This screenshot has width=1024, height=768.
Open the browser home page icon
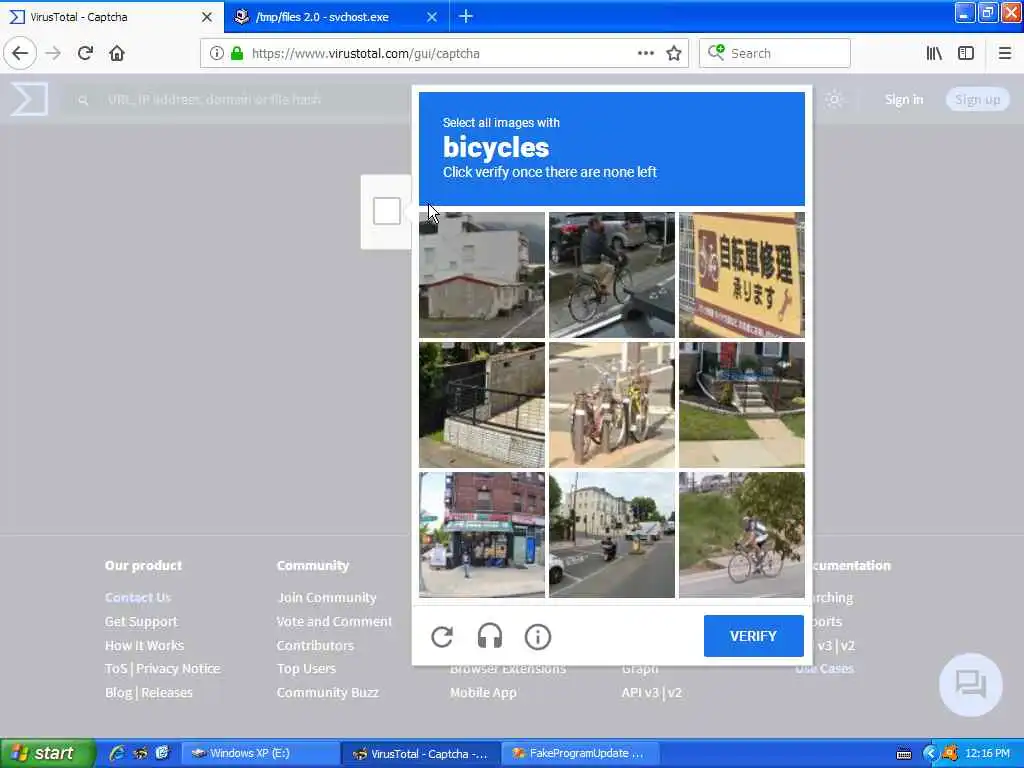tap(117, 53)
